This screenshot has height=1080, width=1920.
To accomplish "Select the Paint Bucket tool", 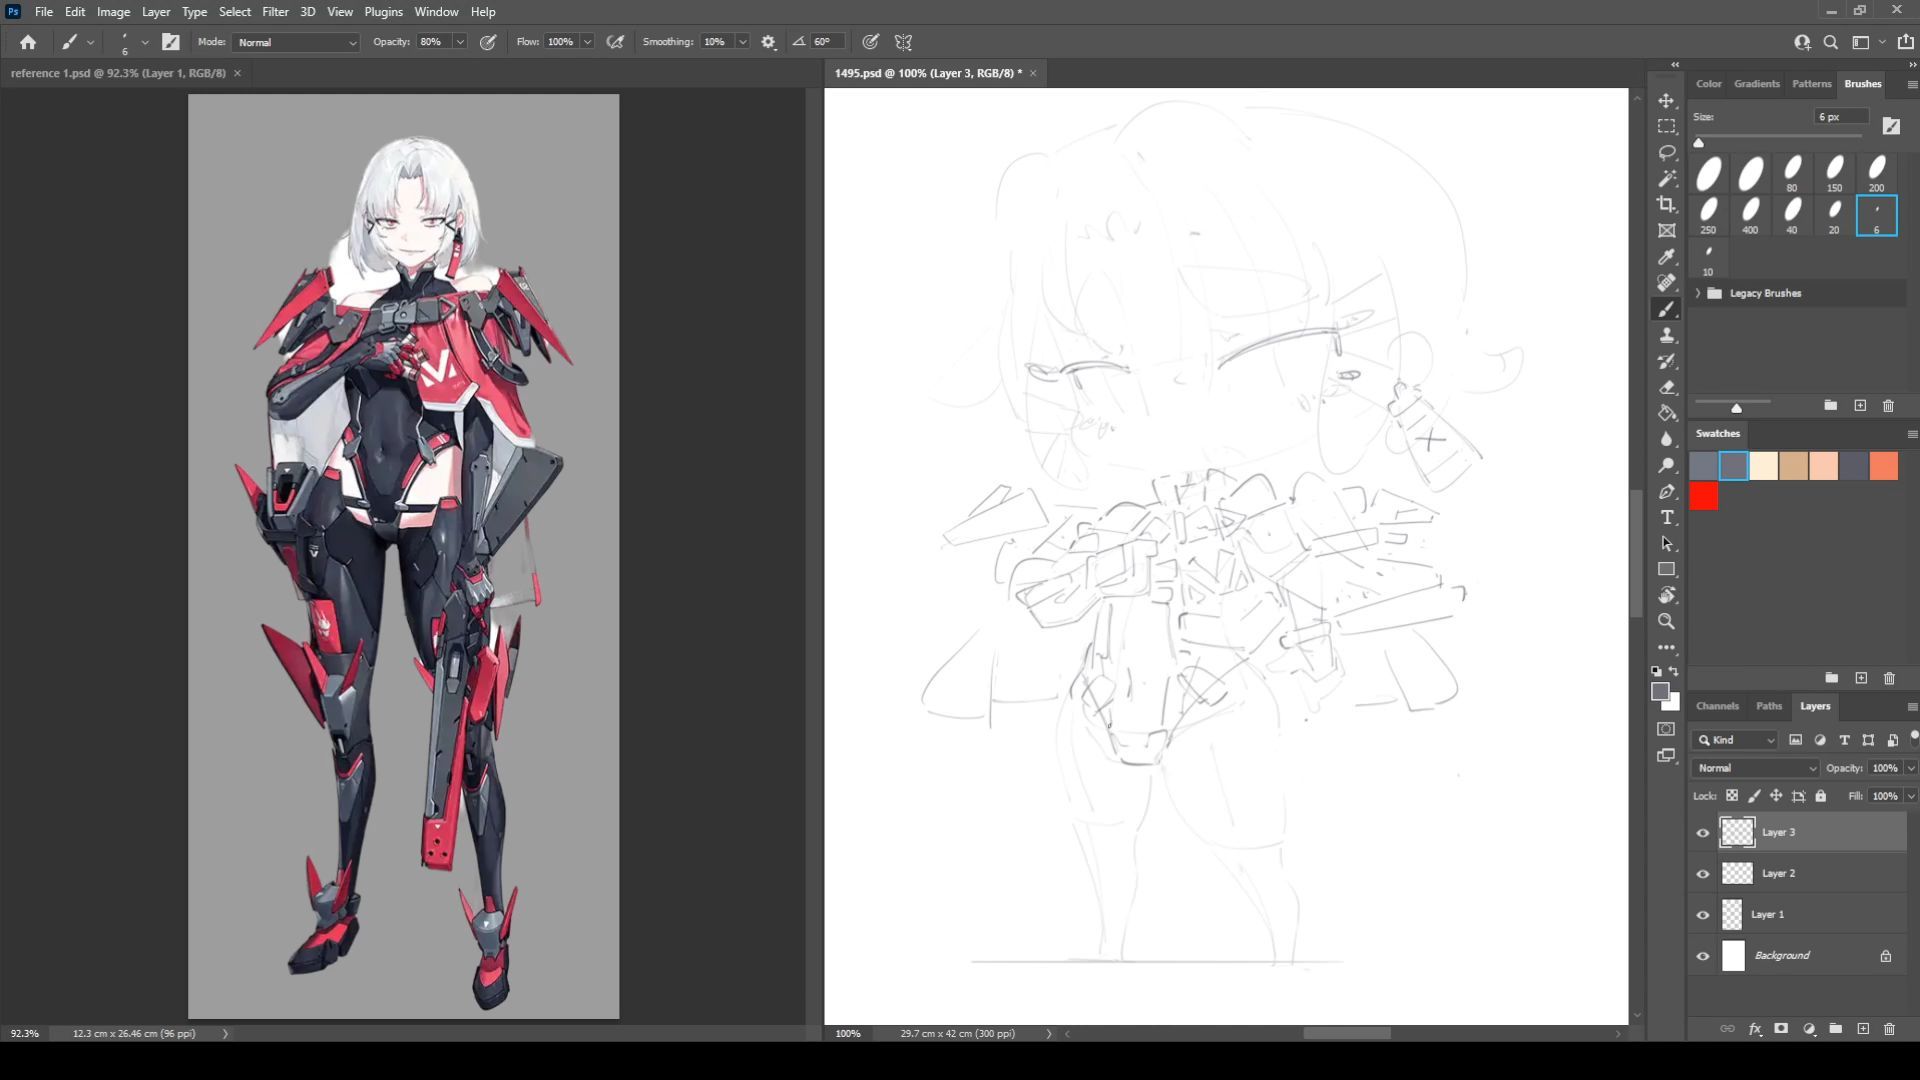I will [x=1666, y=414].
